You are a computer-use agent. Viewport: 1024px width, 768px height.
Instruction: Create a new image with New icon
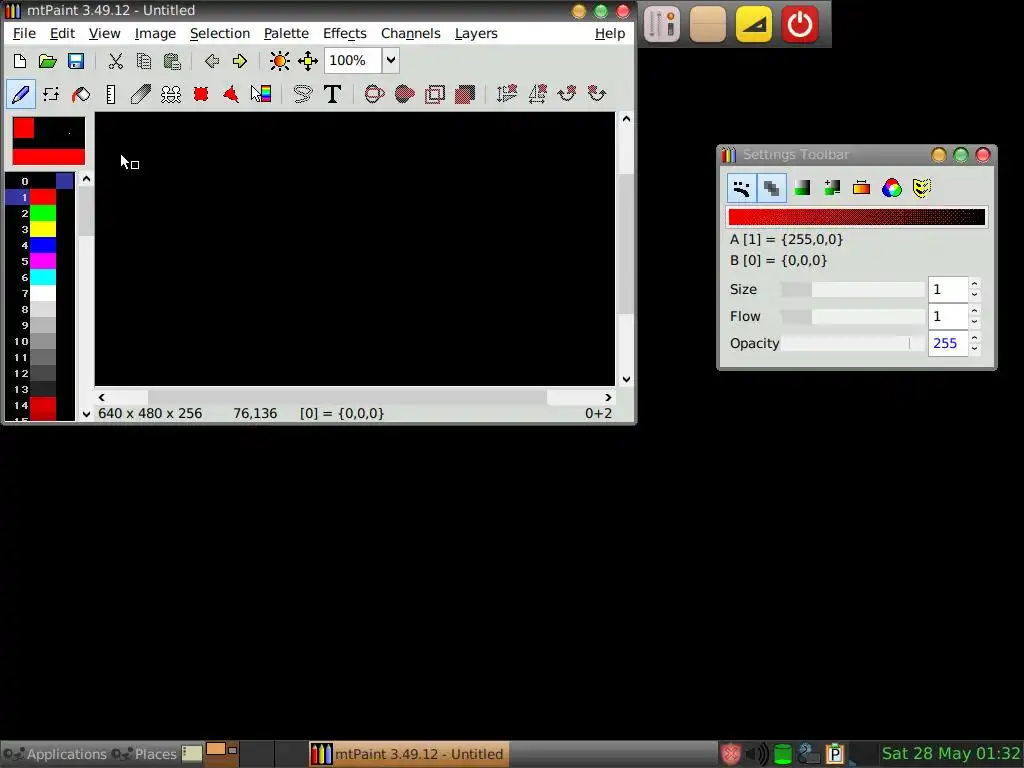(x=20, y=61)
